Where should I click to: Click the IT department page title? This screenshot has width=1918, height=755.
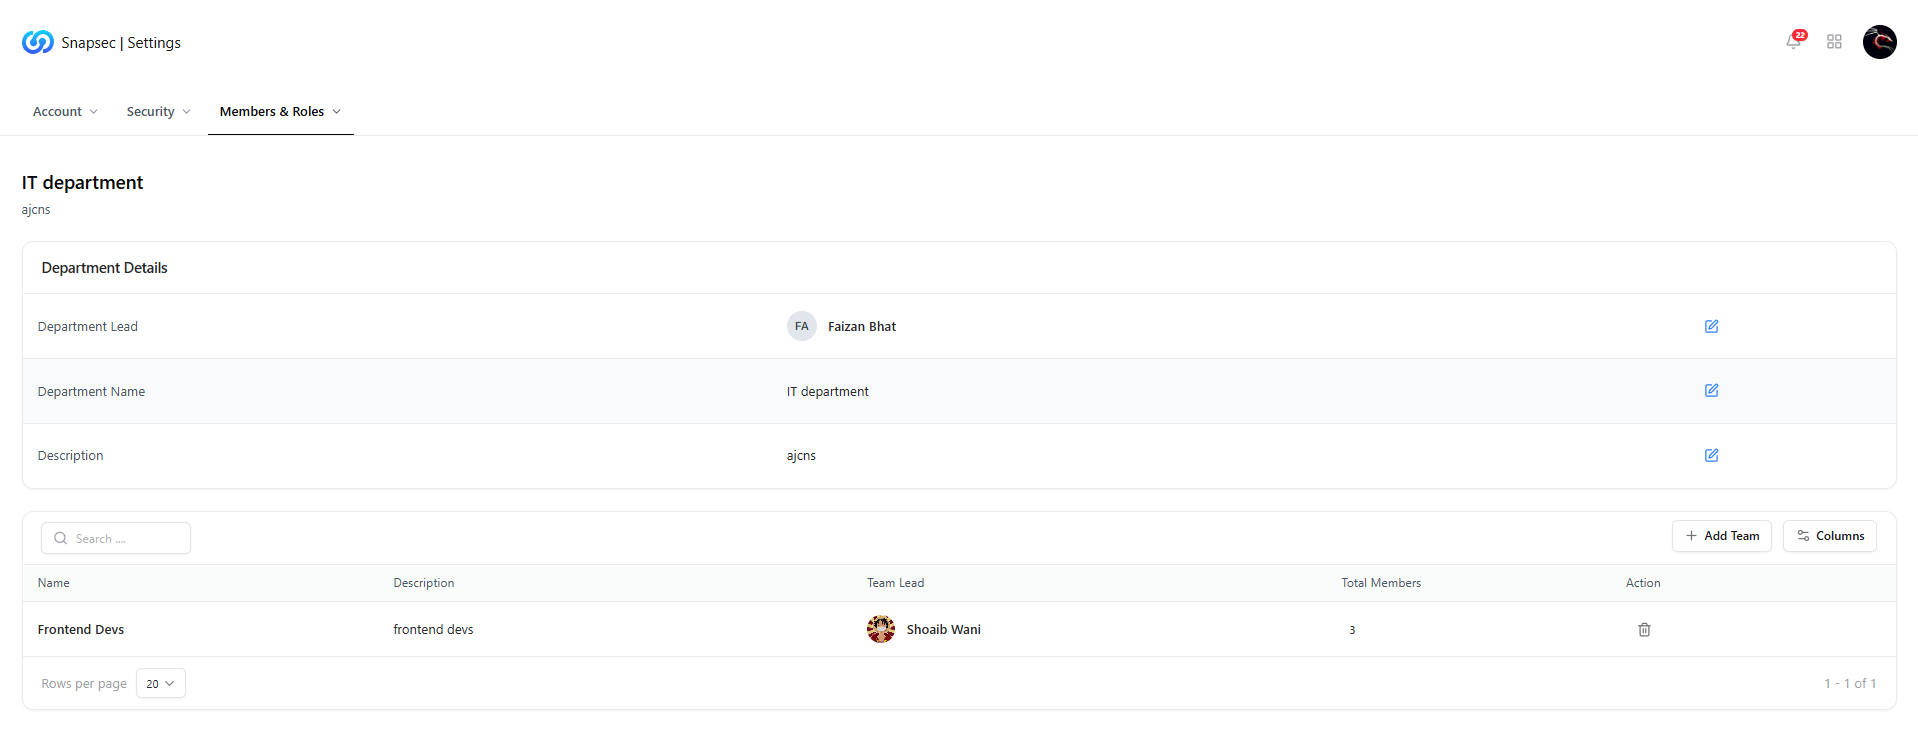(x=83, y=182)
